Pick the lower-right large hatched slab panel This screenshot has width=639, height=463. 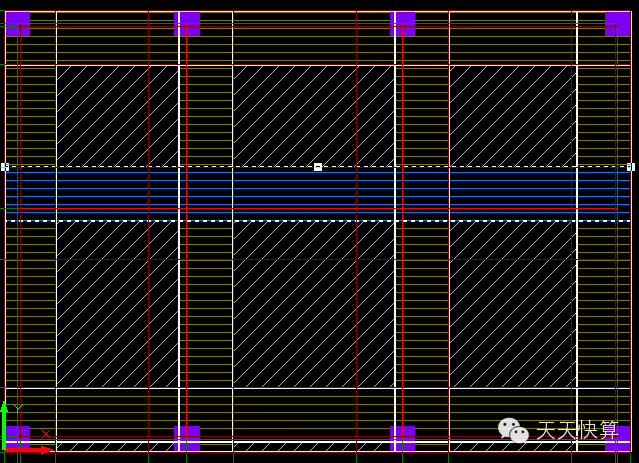coord(513,304)
